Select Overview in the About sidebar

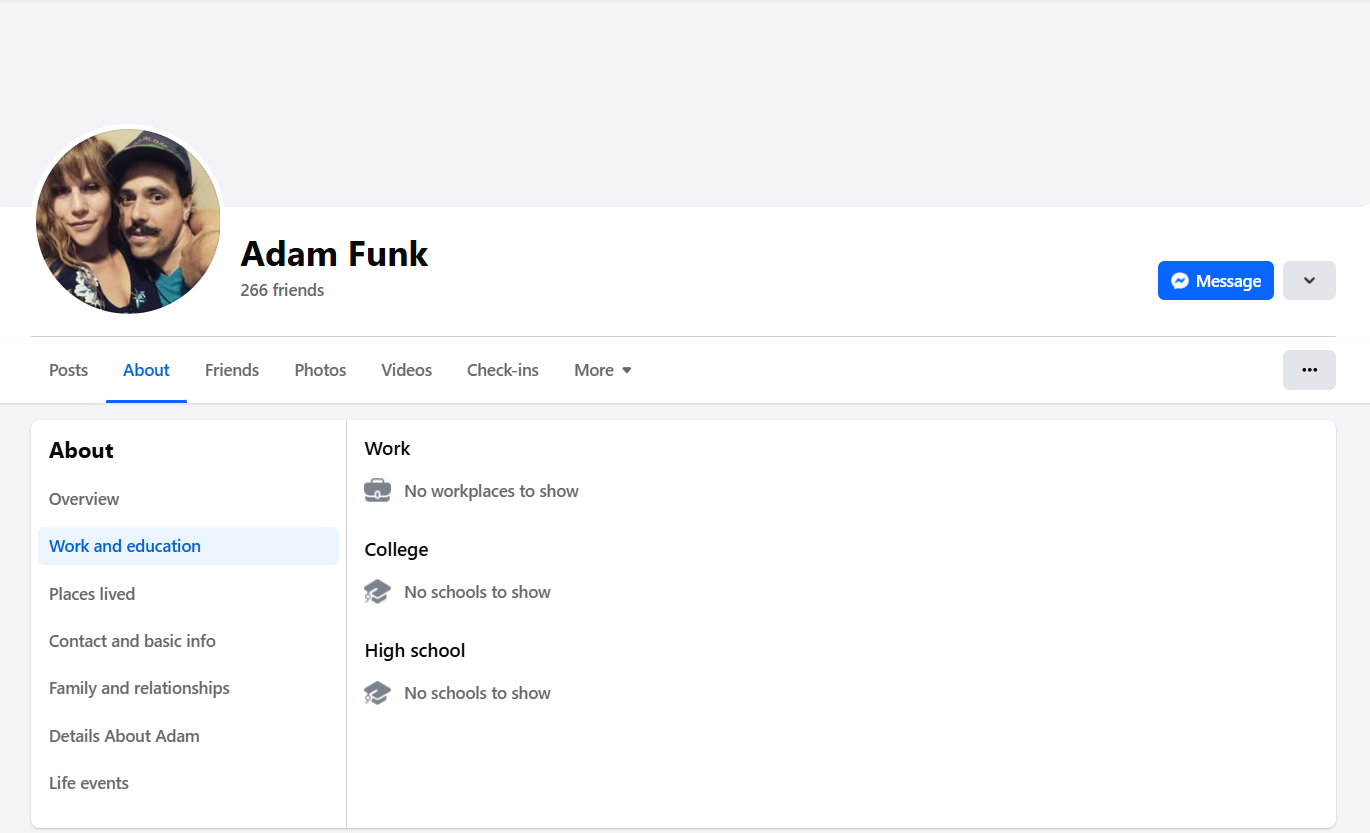tap(84, 499)
